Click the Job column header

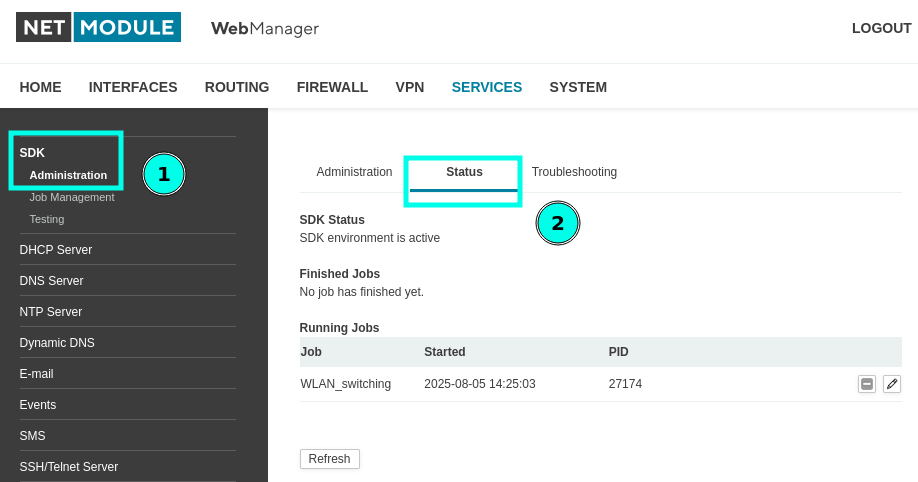pyautogui.click(x=311, y=352)
